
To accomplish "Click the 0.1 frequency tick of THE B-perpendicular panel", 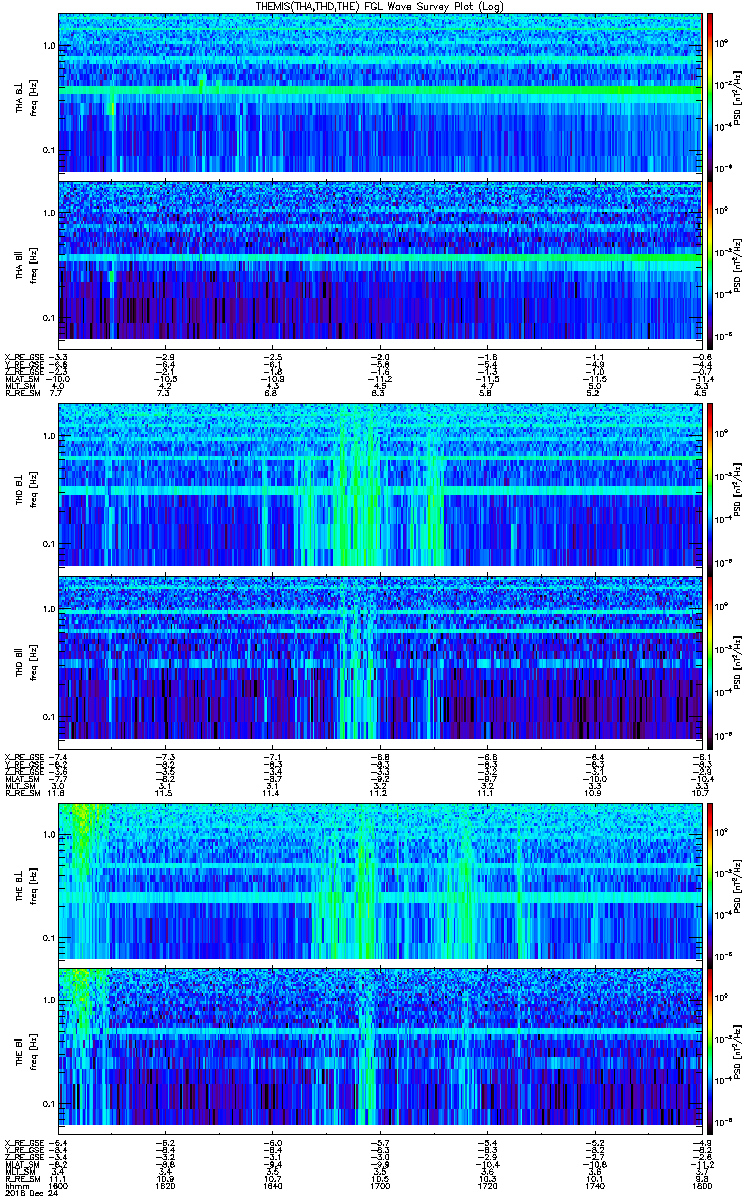I will tap(48, 938).
